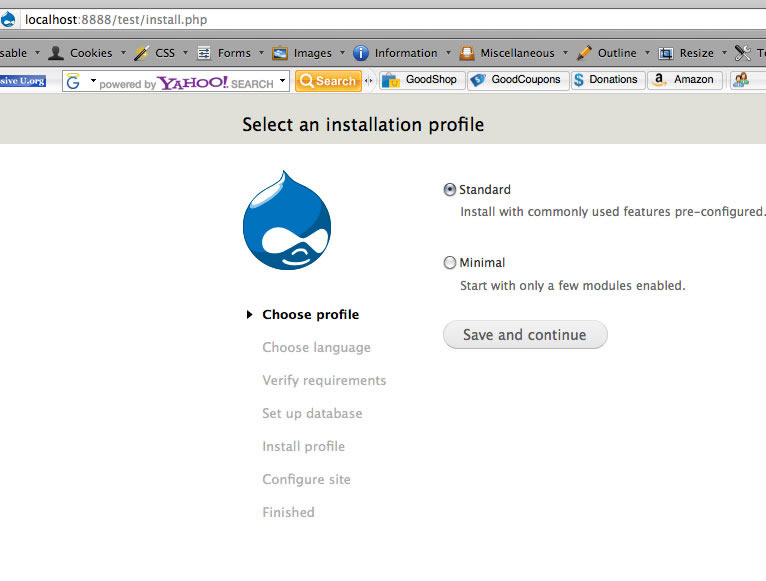The height and width of the screenshot is (581, 766).
Task: Click the Images picture icon
Action: 280,53
